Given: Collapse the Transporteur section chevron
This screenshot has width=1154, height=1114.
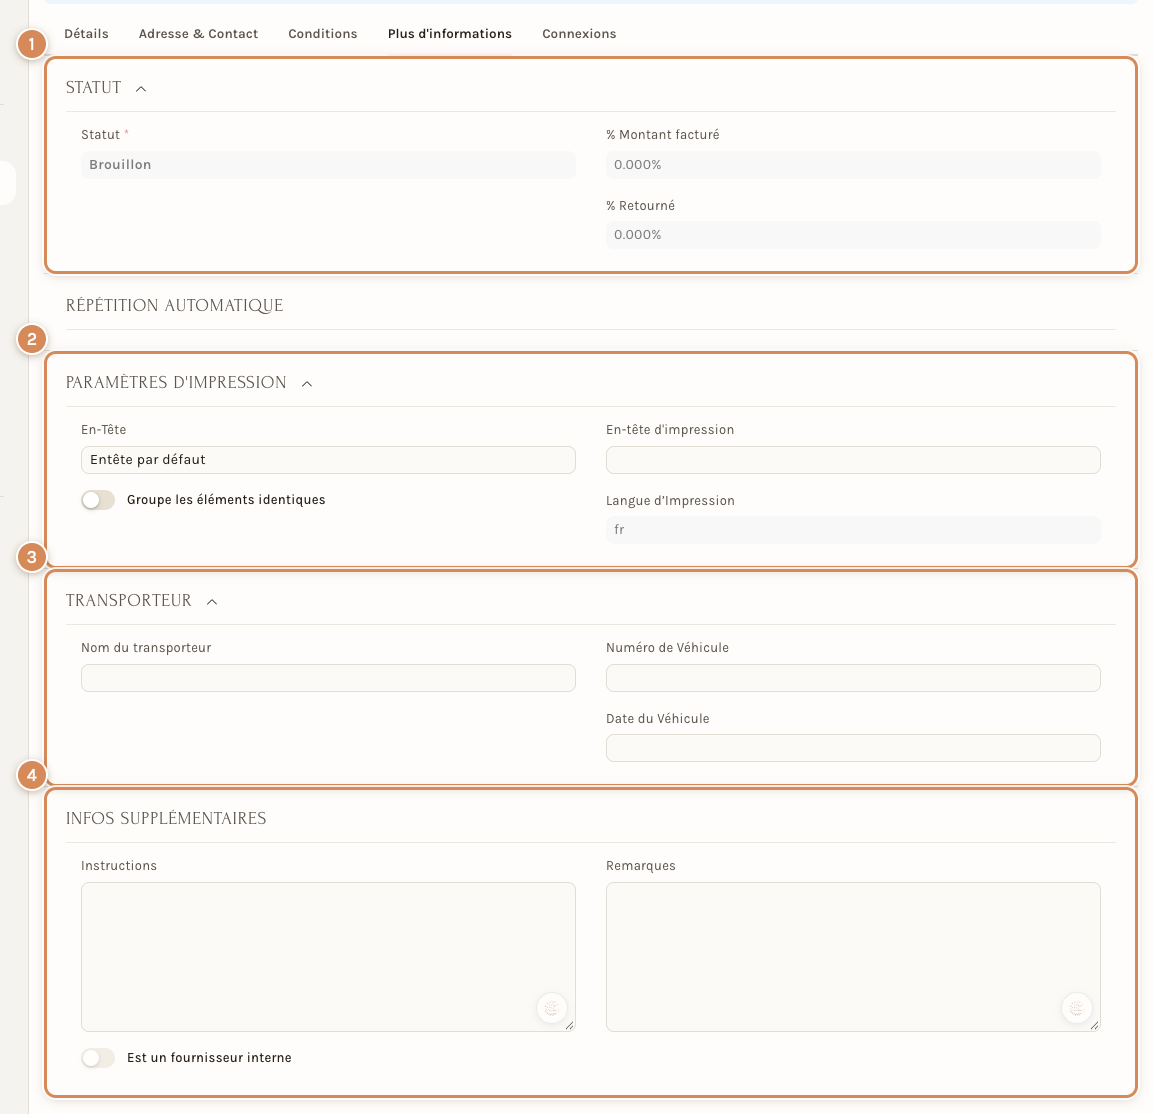Looking at the screenshot, I should click(x=212, y=602).
